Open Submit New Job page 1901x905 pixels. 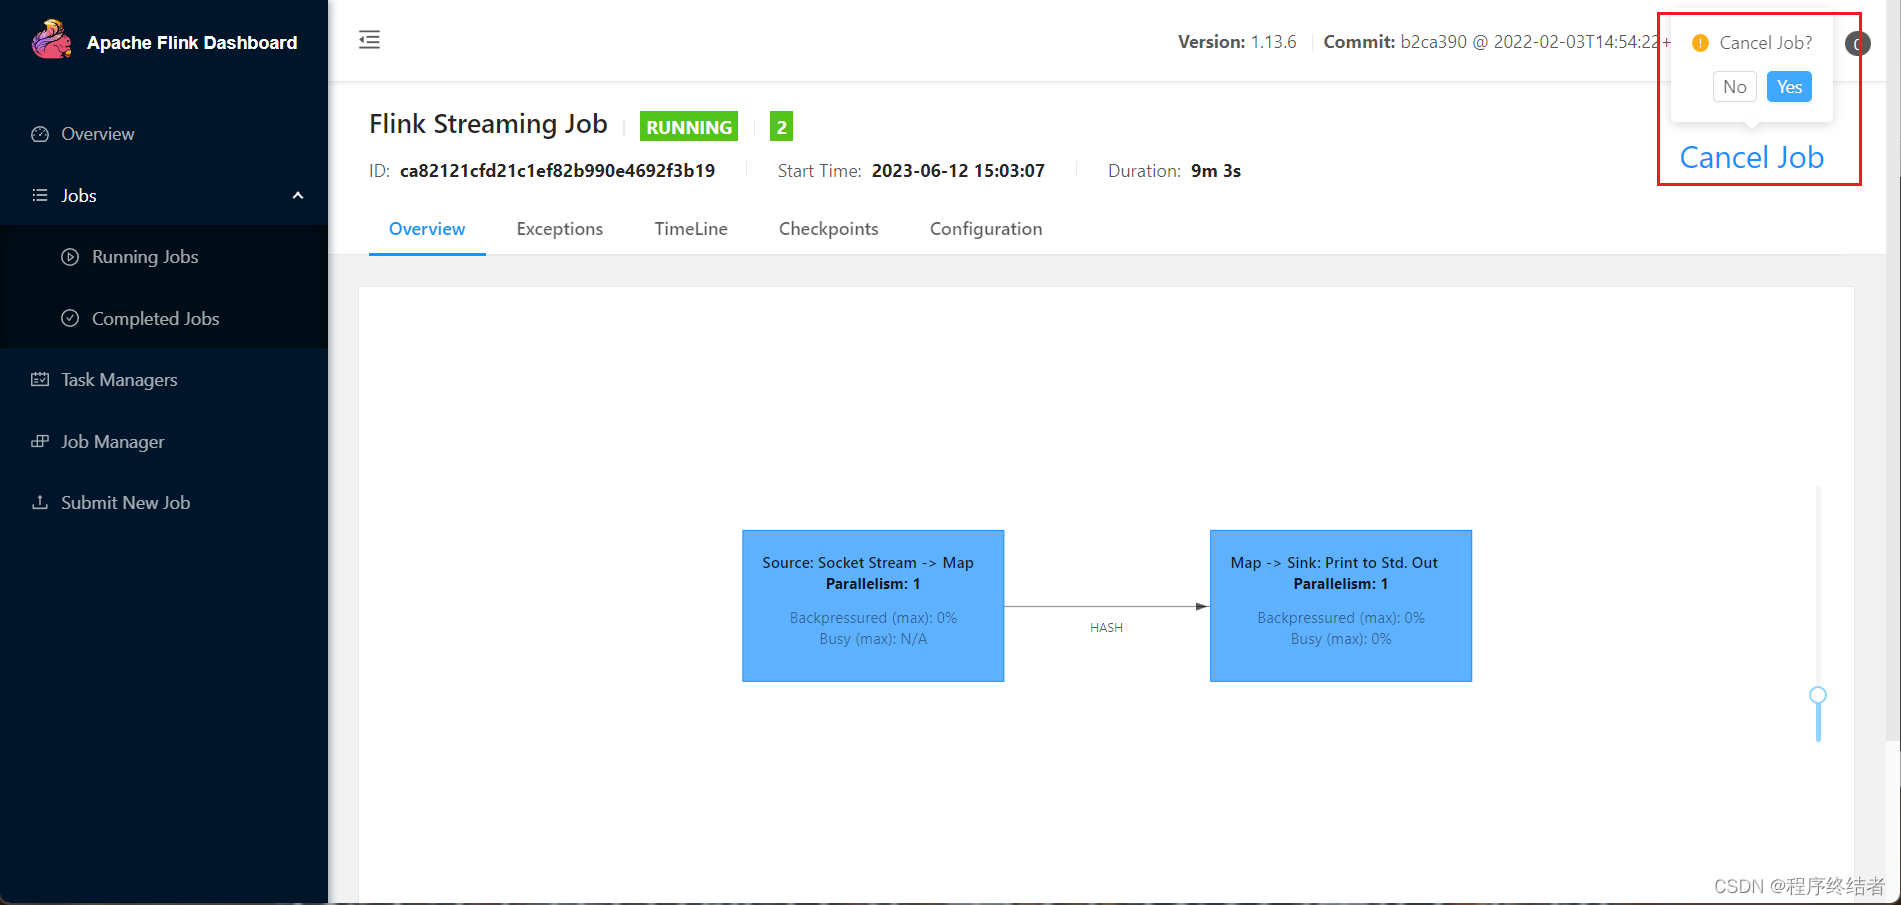pyautogui.click(x=164, y=503)
